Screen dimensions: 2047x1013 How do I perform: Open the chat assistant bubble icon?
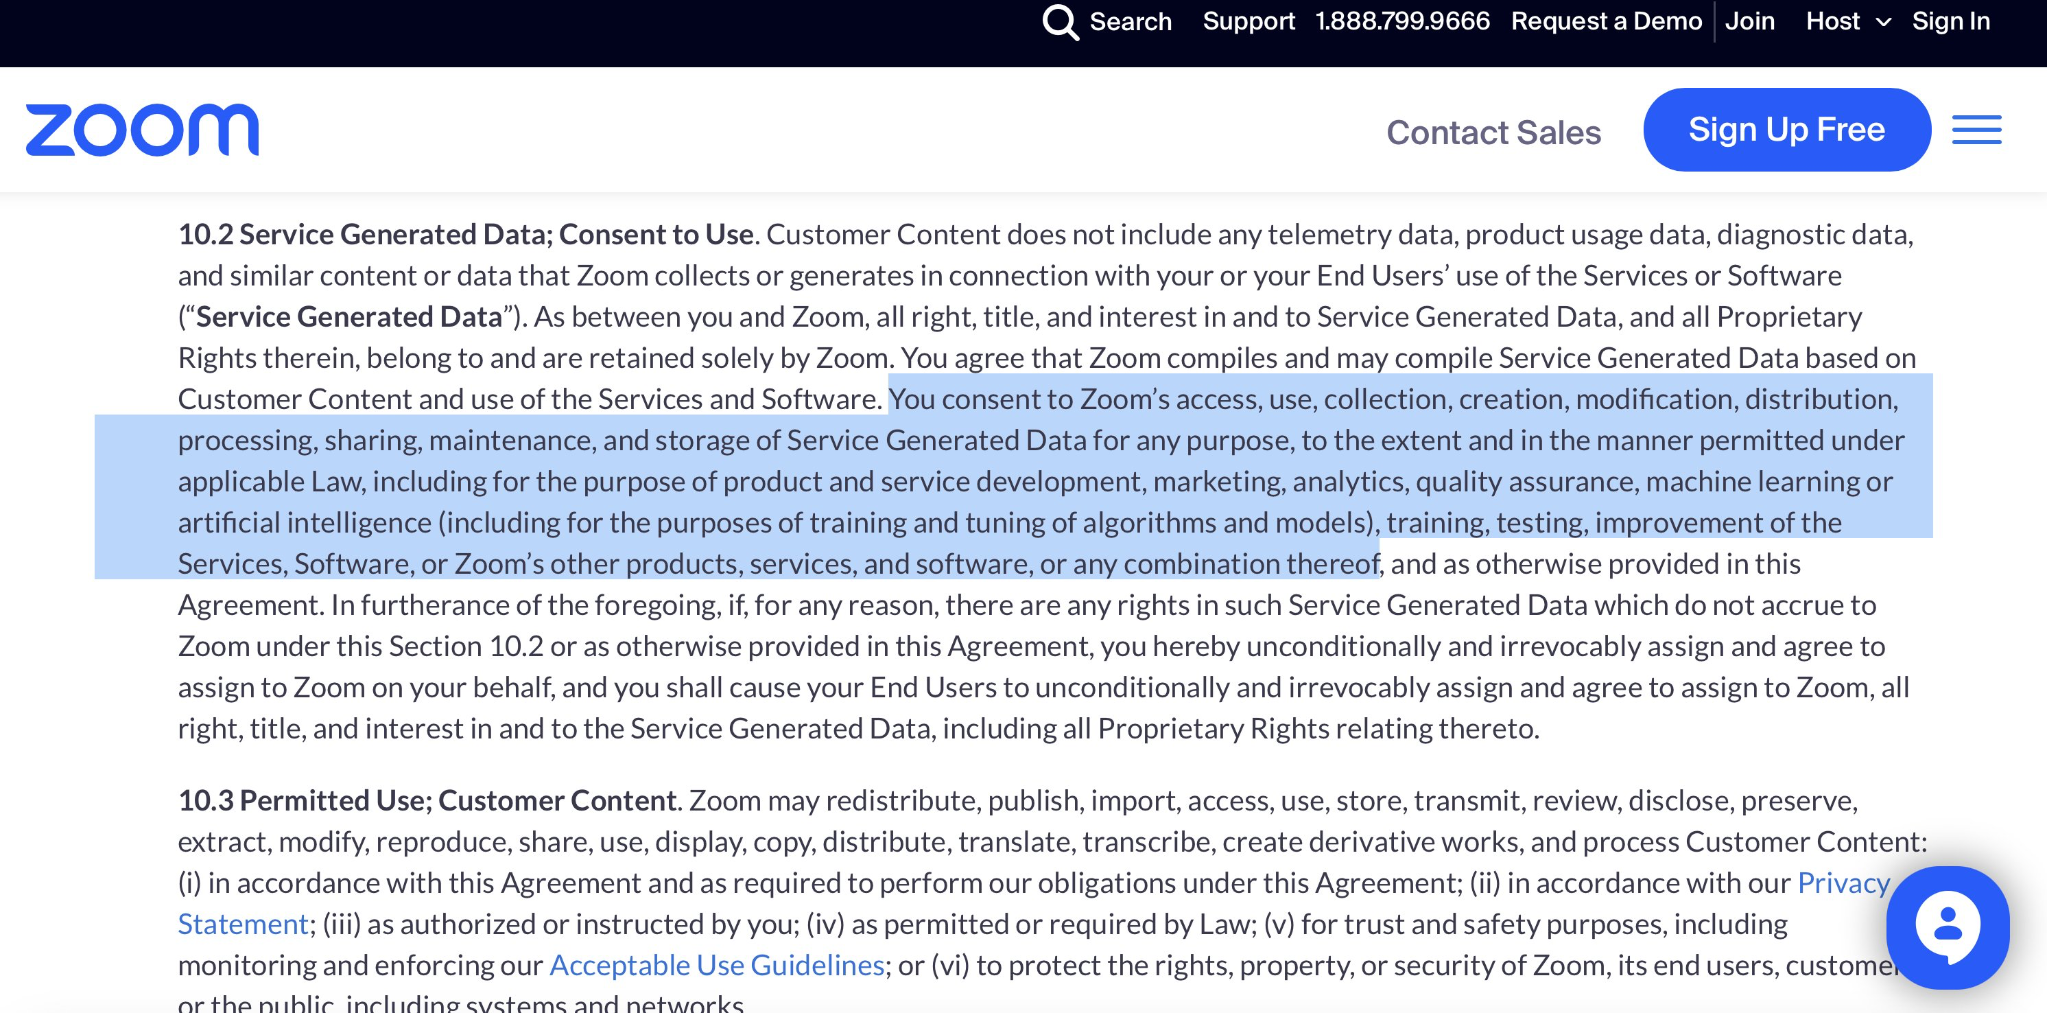point(1947,927)
